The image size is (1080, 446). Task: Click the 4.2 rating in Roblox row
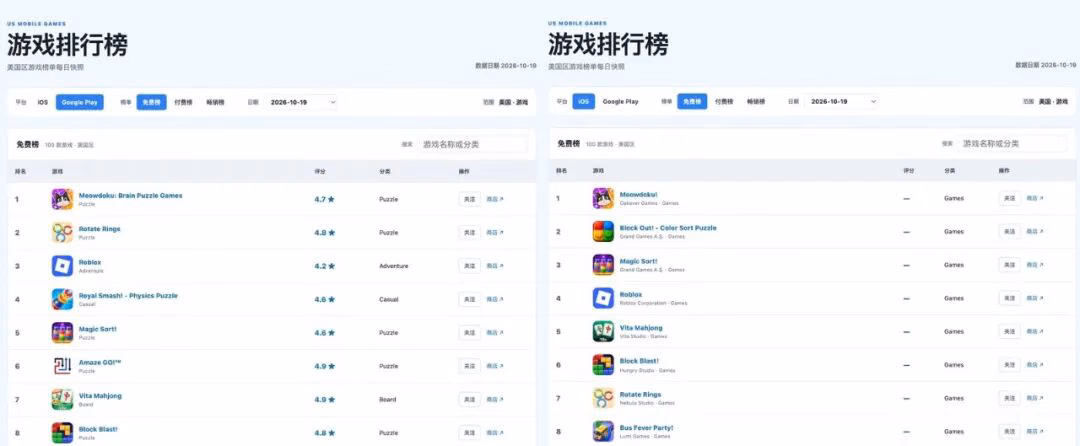324,266
